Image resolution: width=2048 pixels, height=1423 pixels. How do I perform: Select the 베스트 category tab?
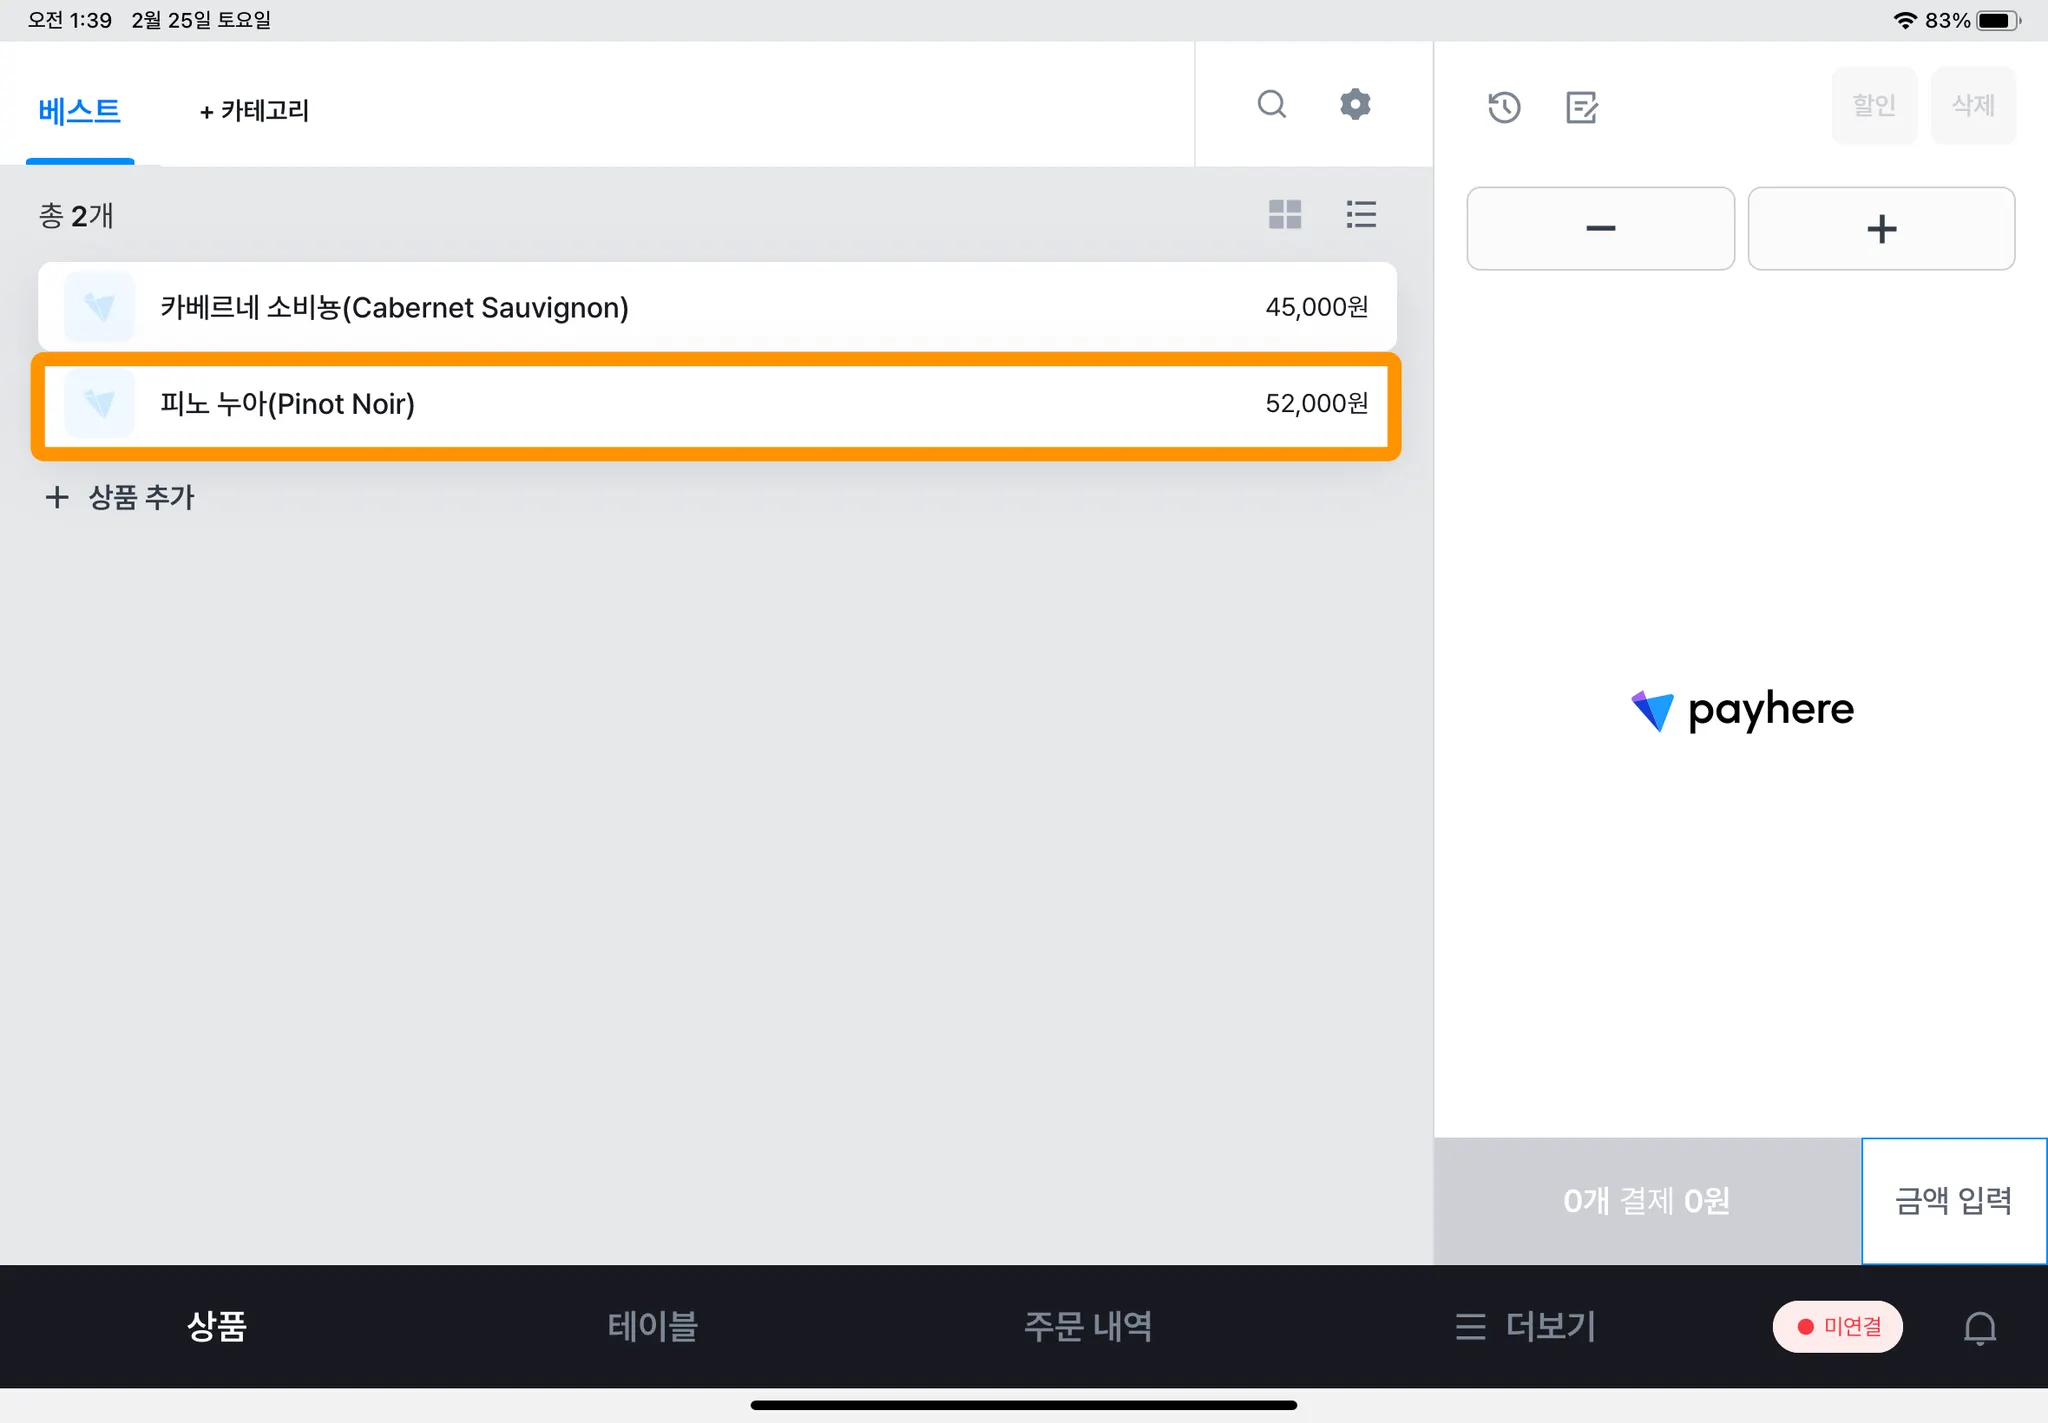80,110
